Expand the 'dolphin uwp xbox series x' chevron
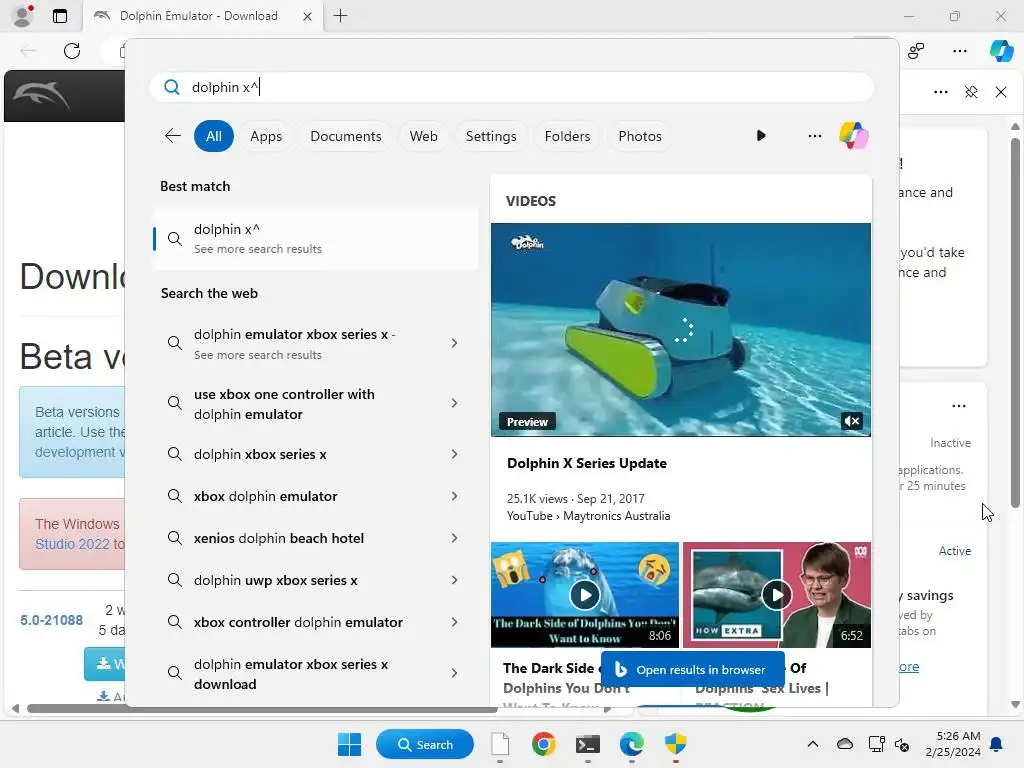This screenshot has width=1024, height=768. (455, 580)
